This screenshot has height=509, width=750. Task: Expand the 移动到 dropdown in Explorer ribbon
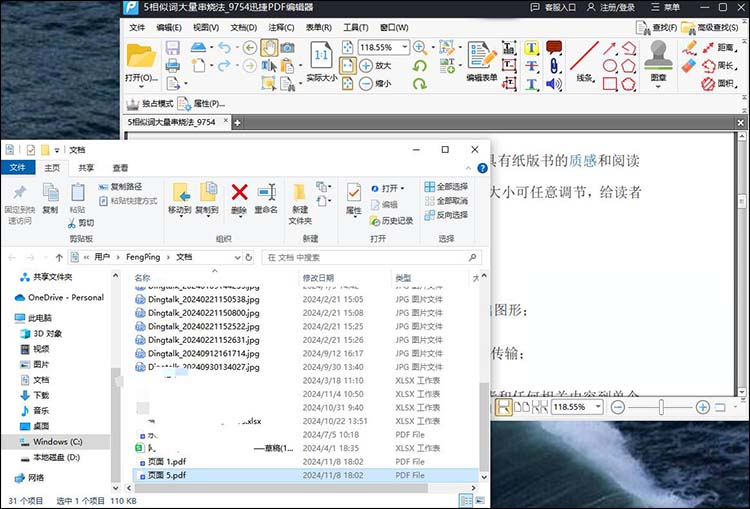[x=180, y=217]
